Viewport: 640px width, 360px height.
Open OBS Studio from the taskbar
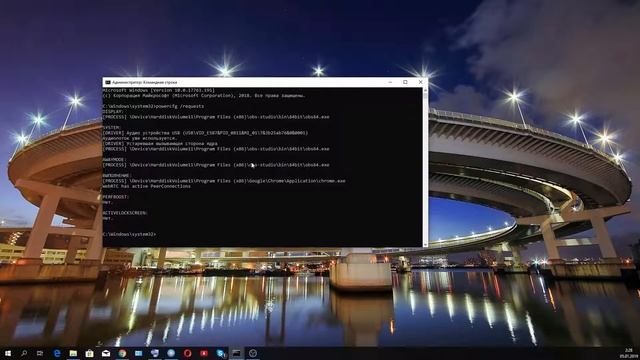(253, 353)
